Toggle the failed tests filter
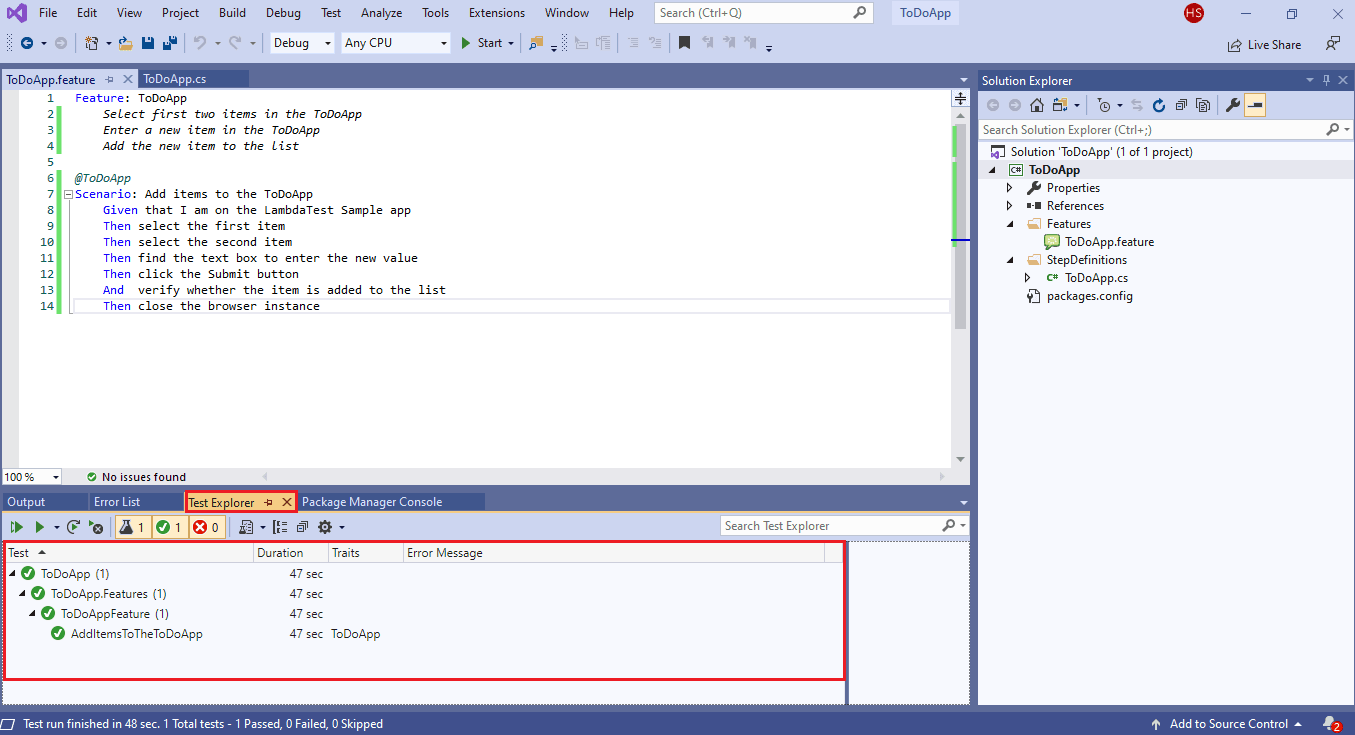1355x735 pixels. pos(205,527)
